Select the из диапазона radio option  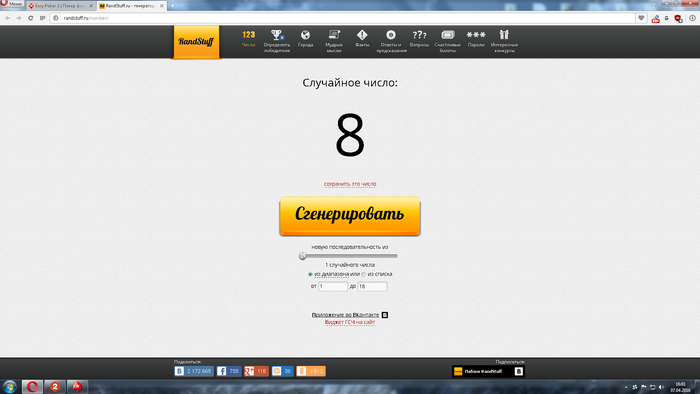coord(310,274)
